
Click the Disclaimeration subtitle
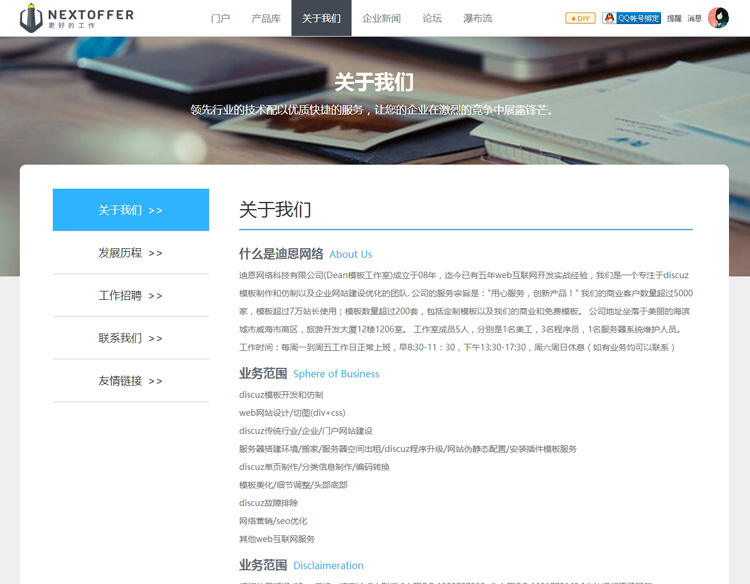click(328, 565)
